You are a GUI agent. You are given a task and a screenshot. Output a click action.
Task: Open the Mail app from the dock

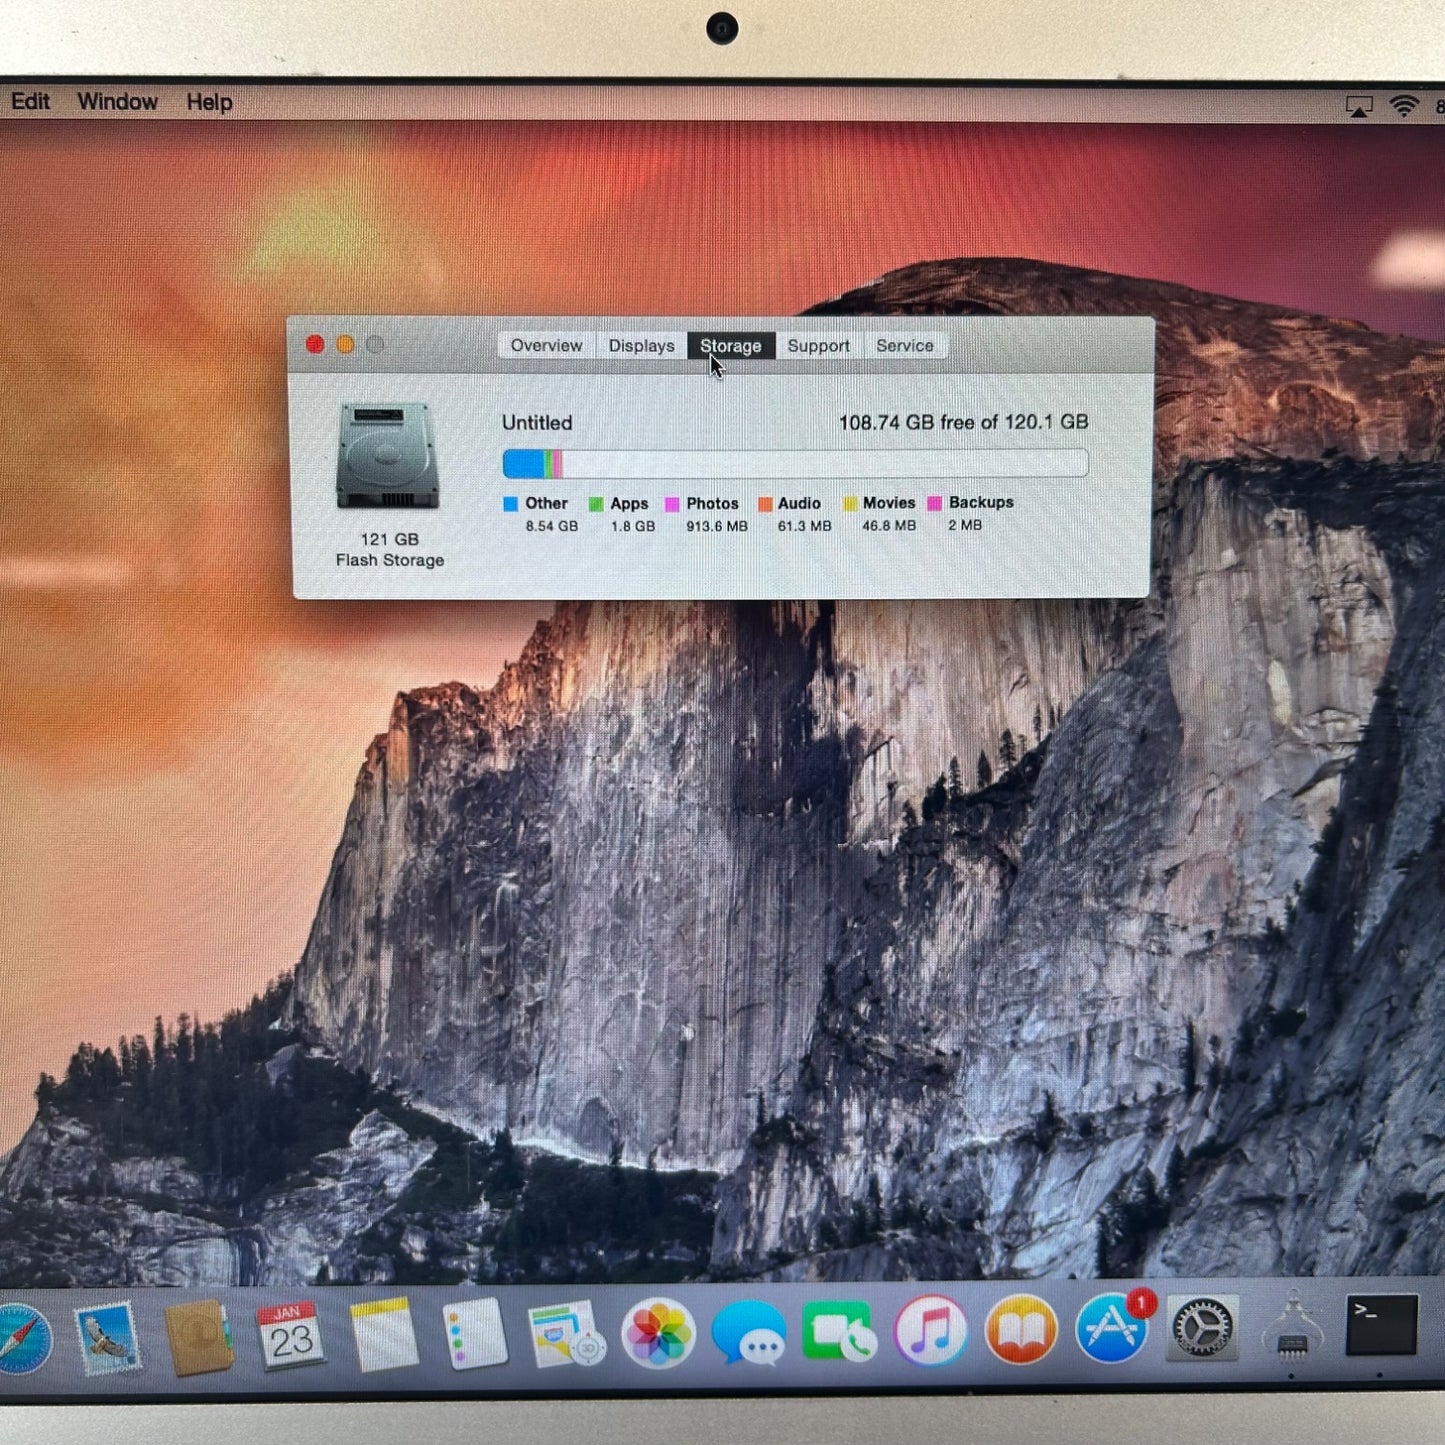coord(107,1337)
